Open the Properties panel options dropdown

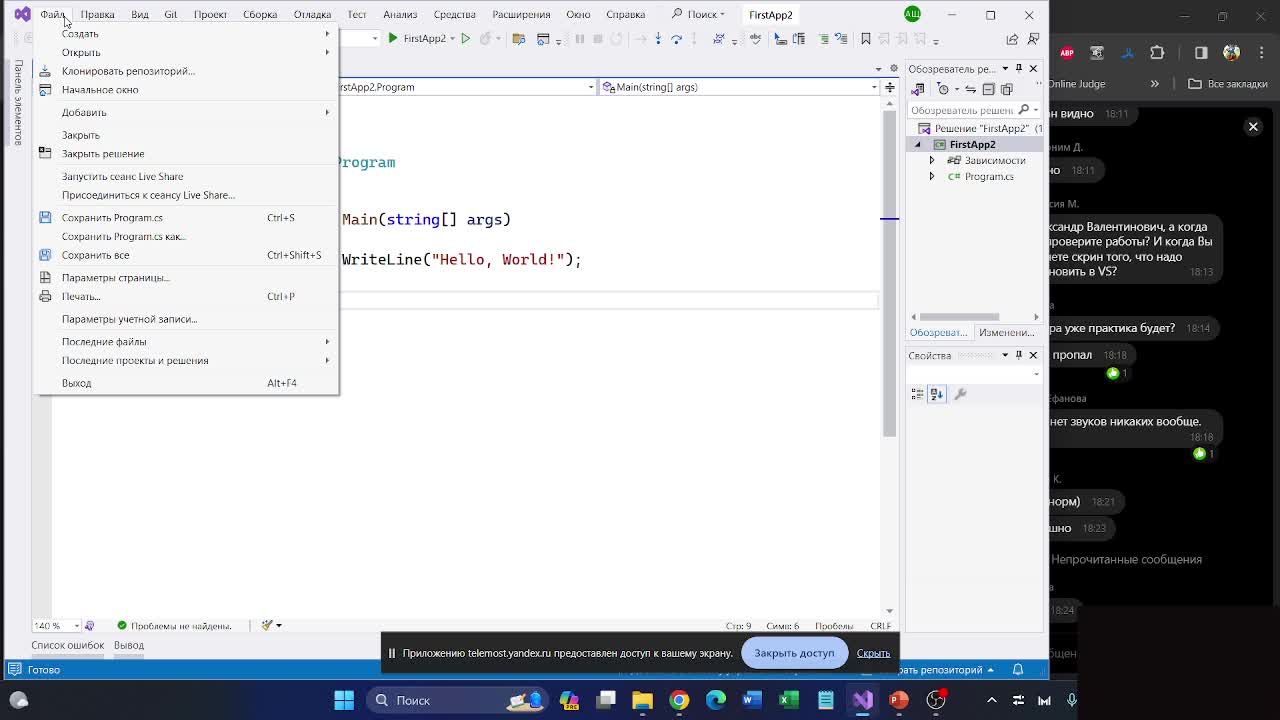tap(1005, 355)
